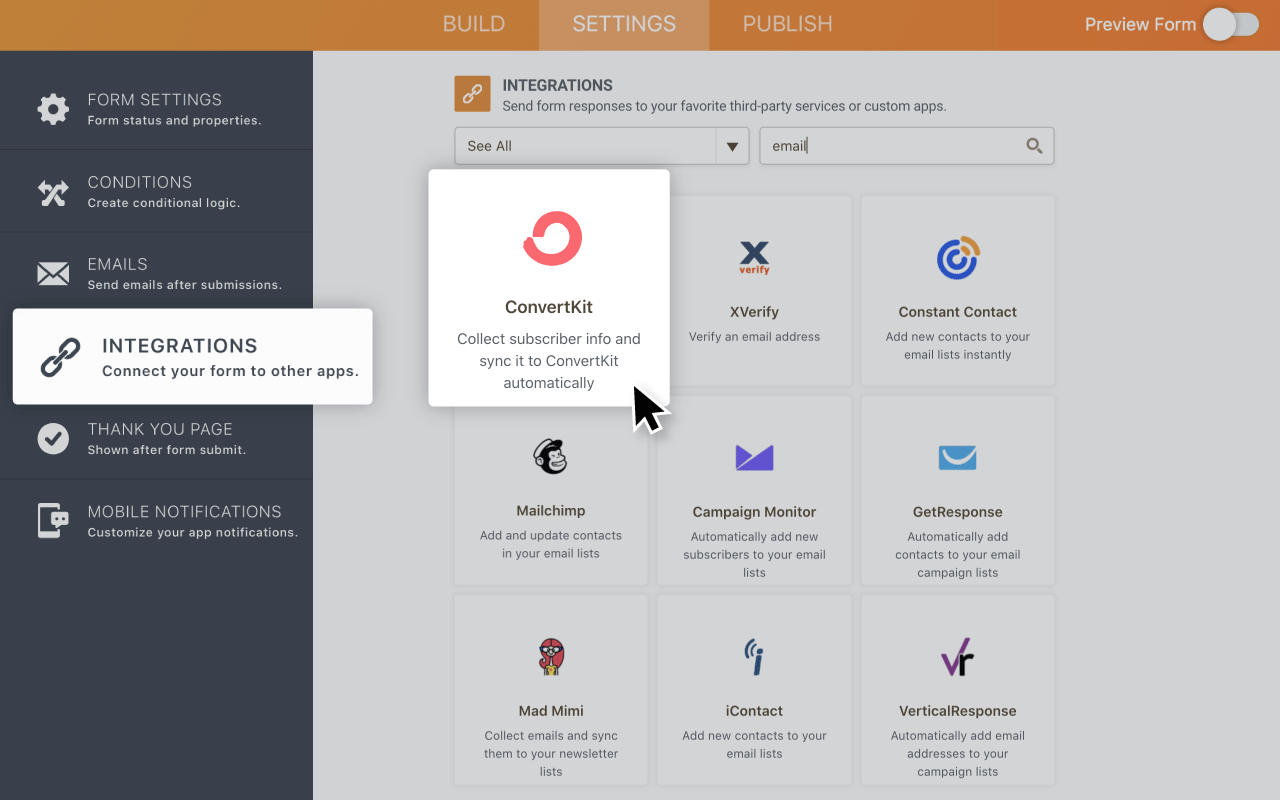The height and width of the screenshot is (800, 1280).
Task: Select the Mailchimp monkey icon
Action: click(x=550, y=457)
